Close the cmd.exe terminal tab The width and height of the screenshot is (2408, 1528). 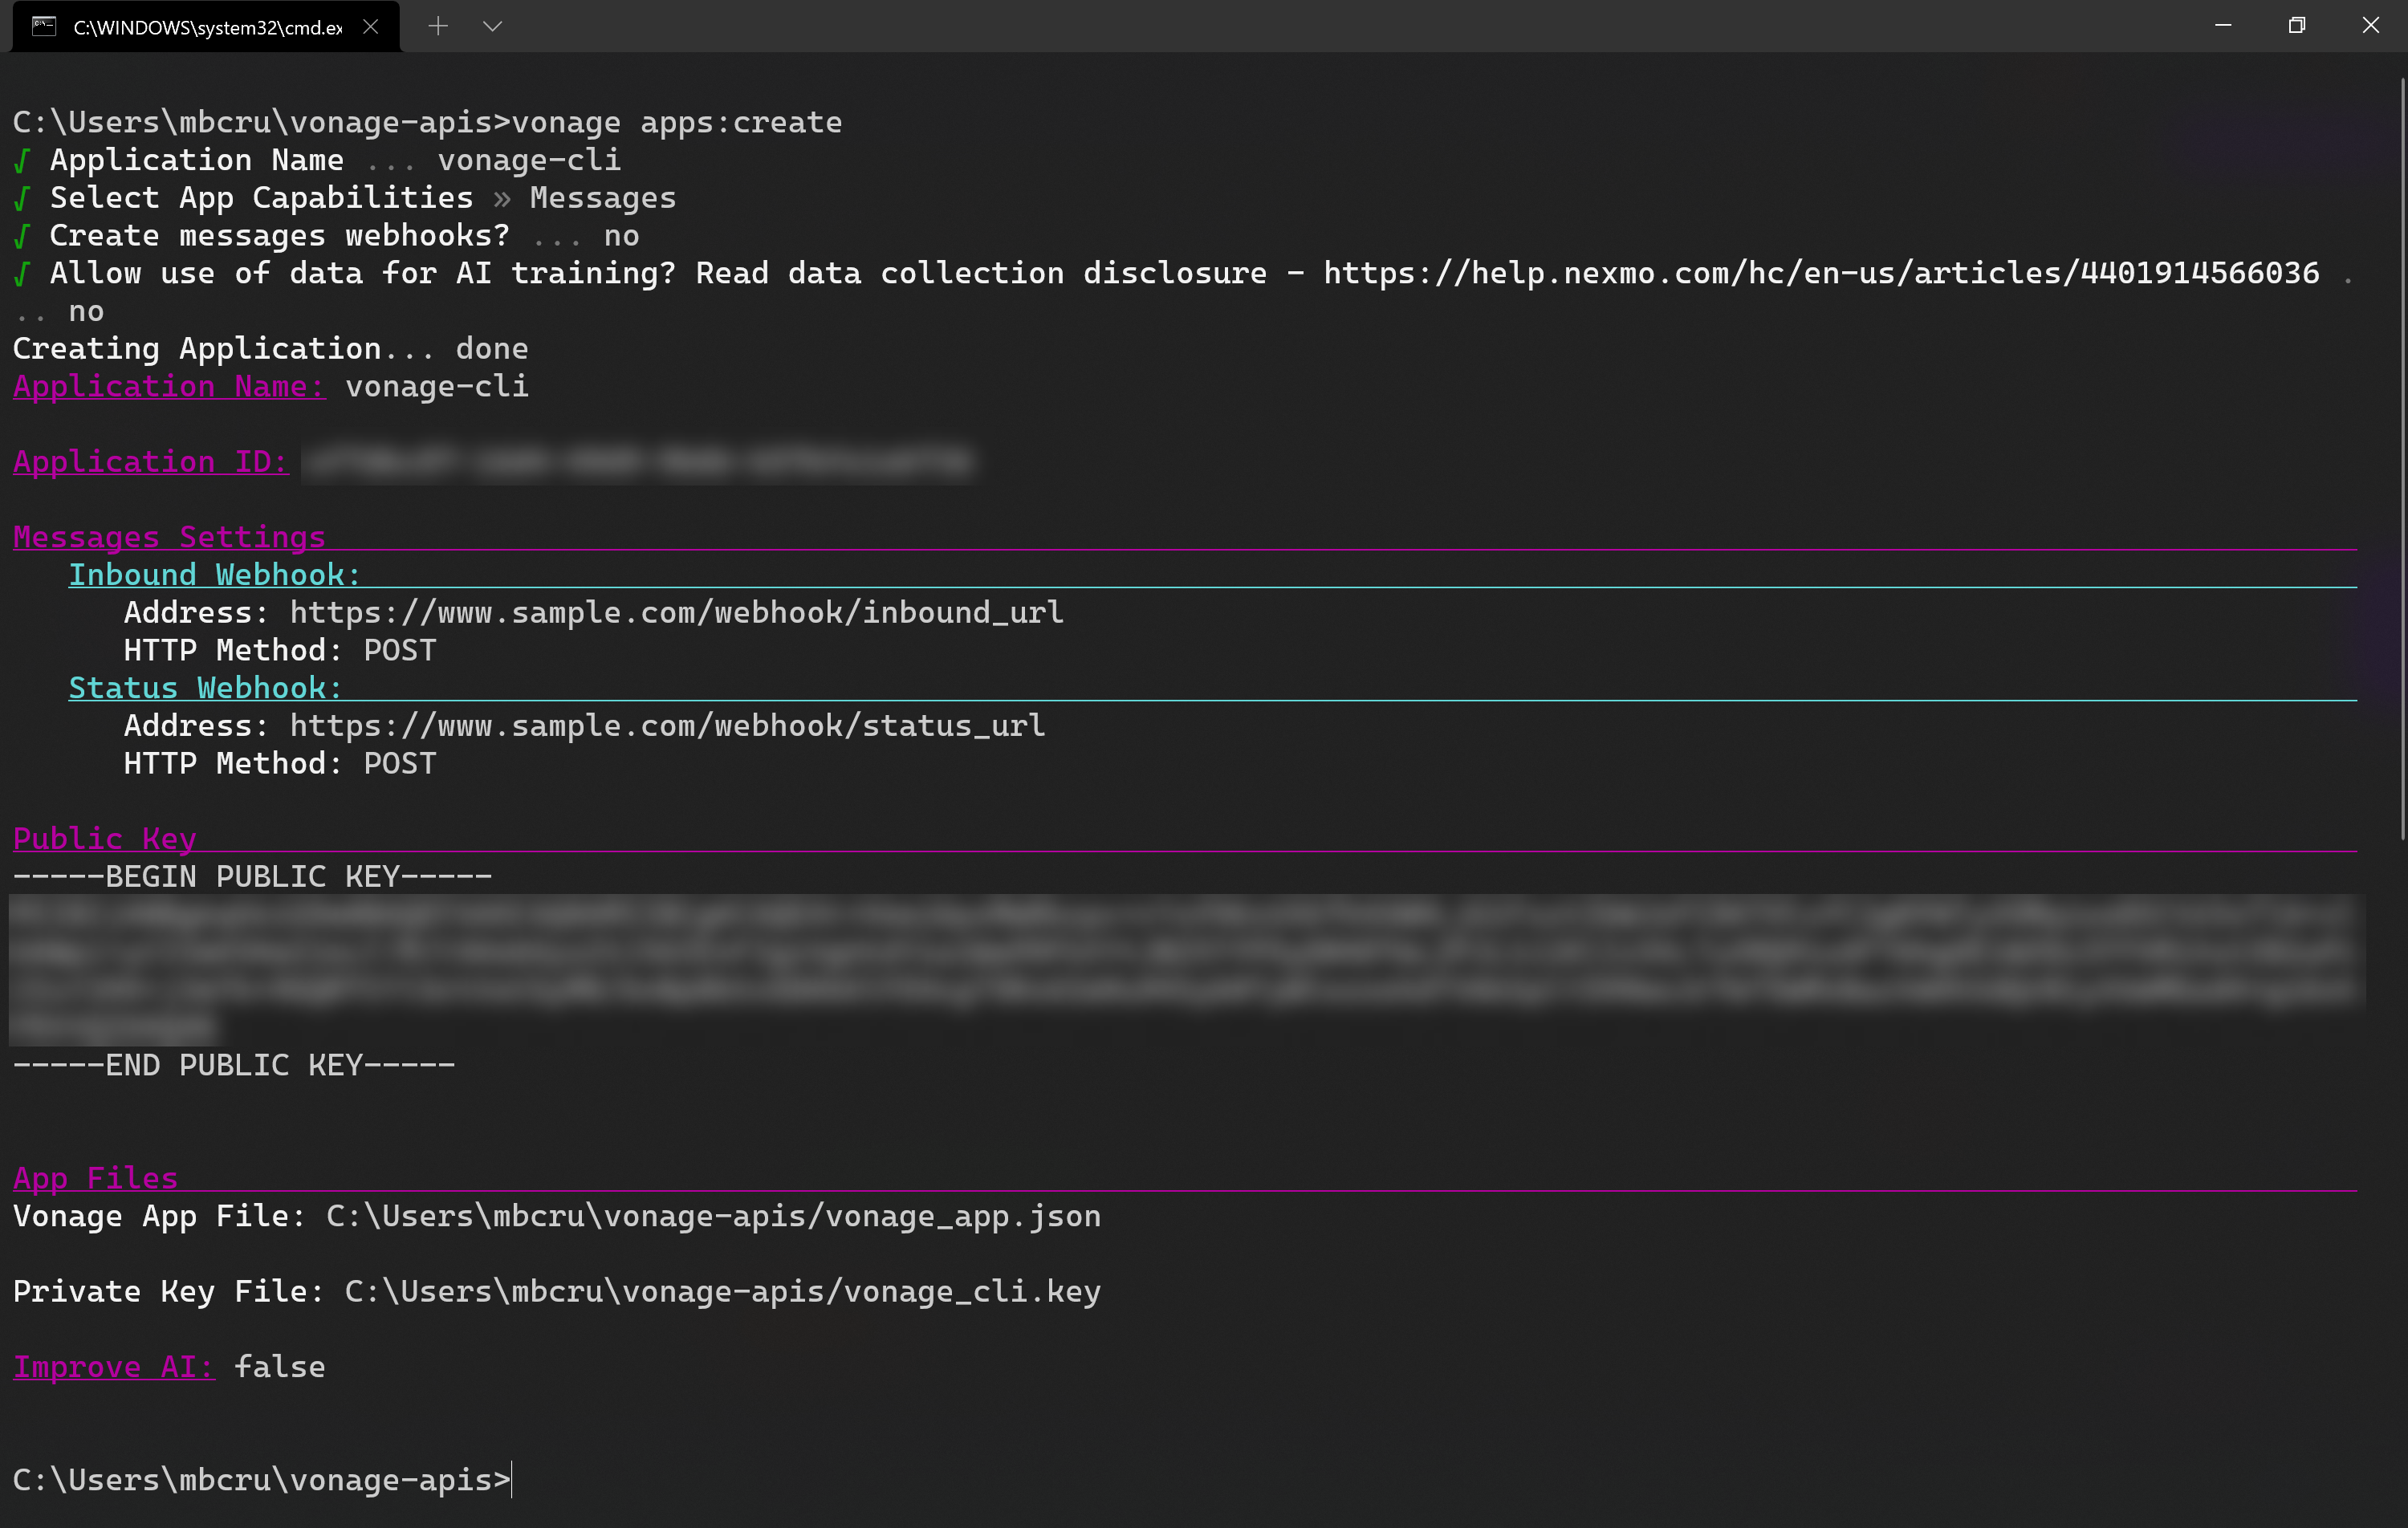(370, 27)
